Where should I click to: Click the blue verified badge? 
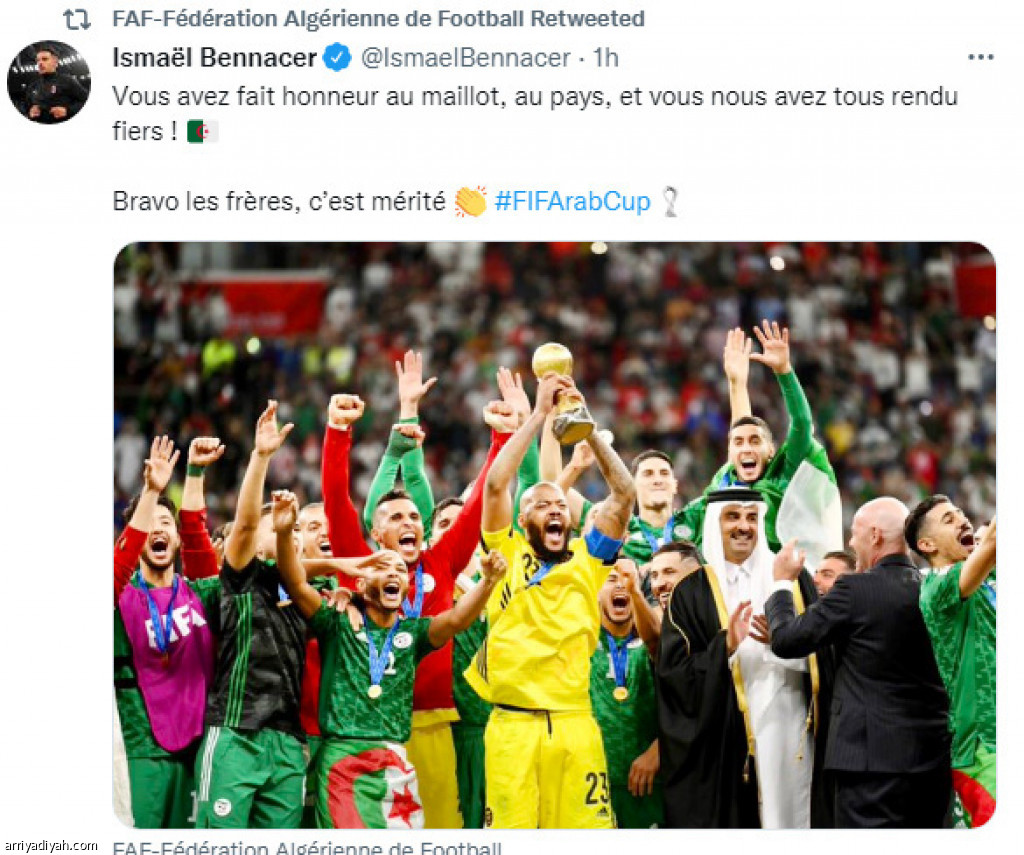click(x=337, y=57)
